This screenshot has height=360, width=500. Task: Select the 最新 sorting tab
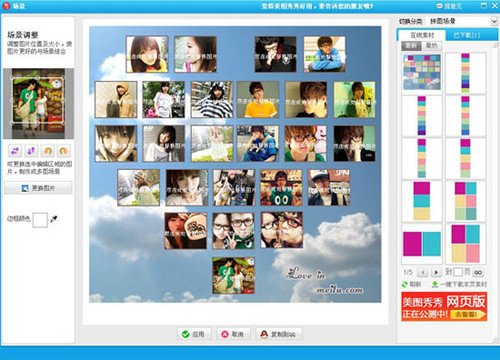coord(411,45)
